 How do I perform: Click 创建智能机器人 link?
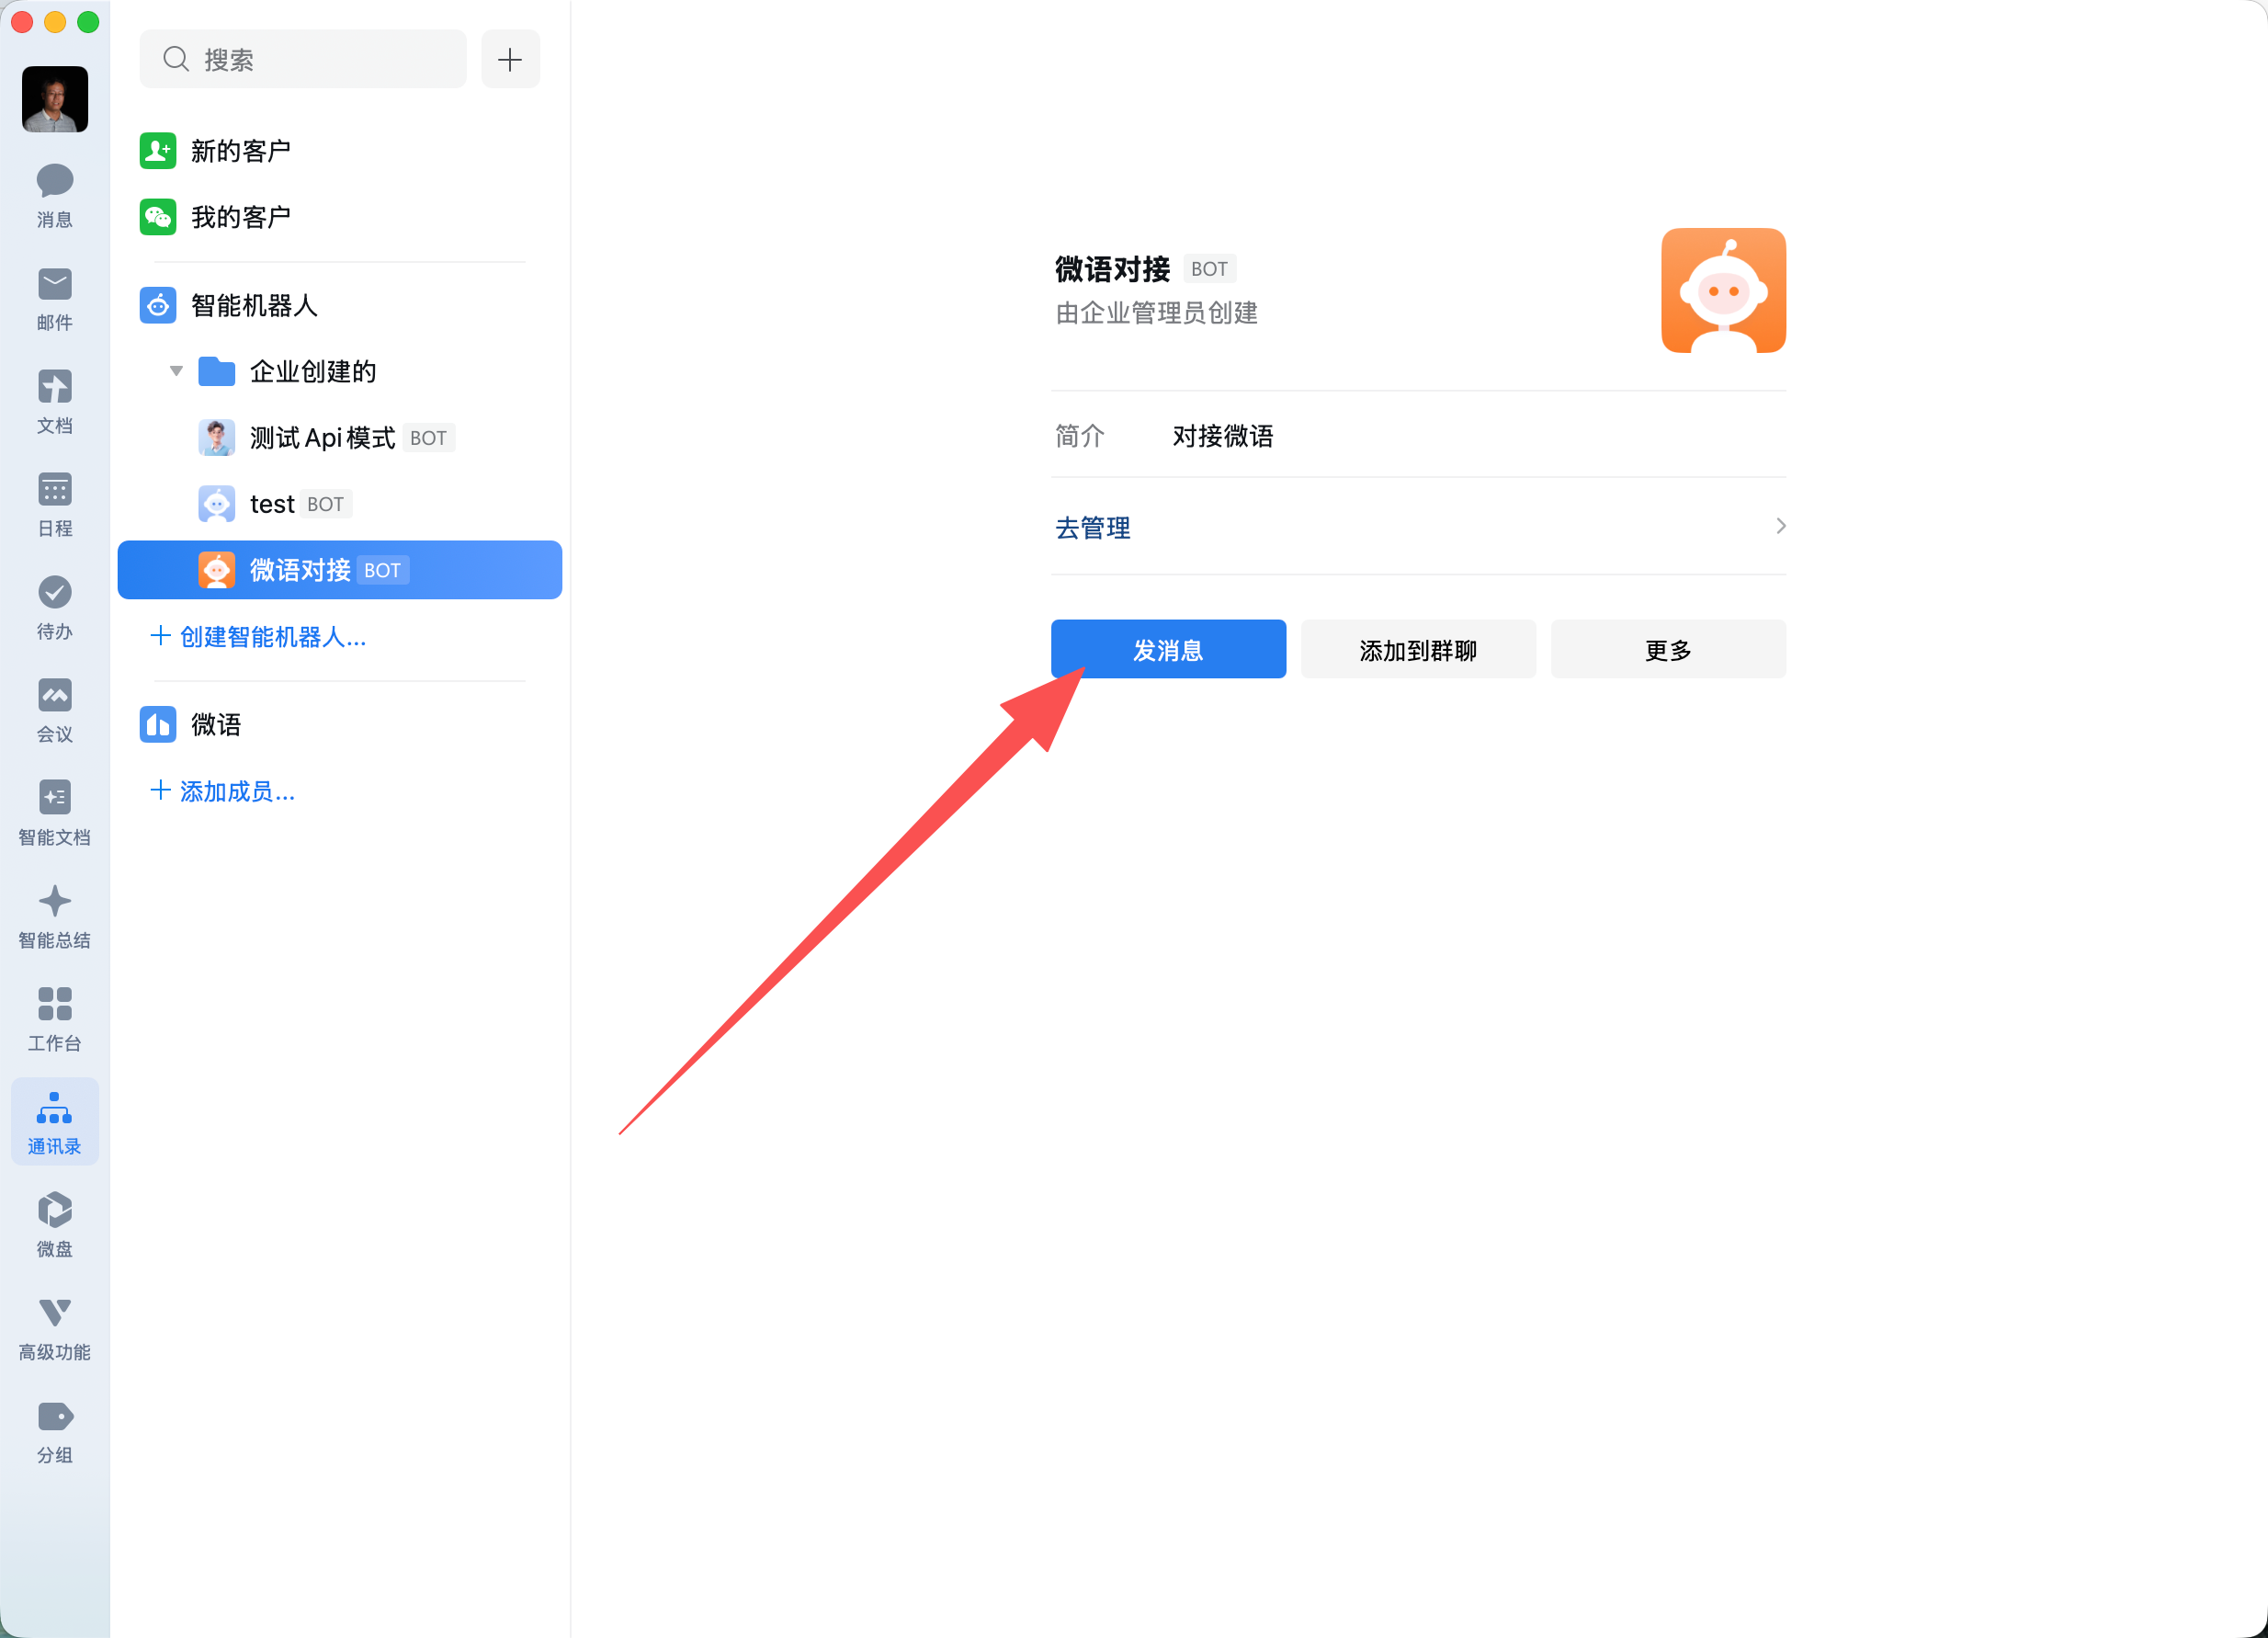coord(258,637)
